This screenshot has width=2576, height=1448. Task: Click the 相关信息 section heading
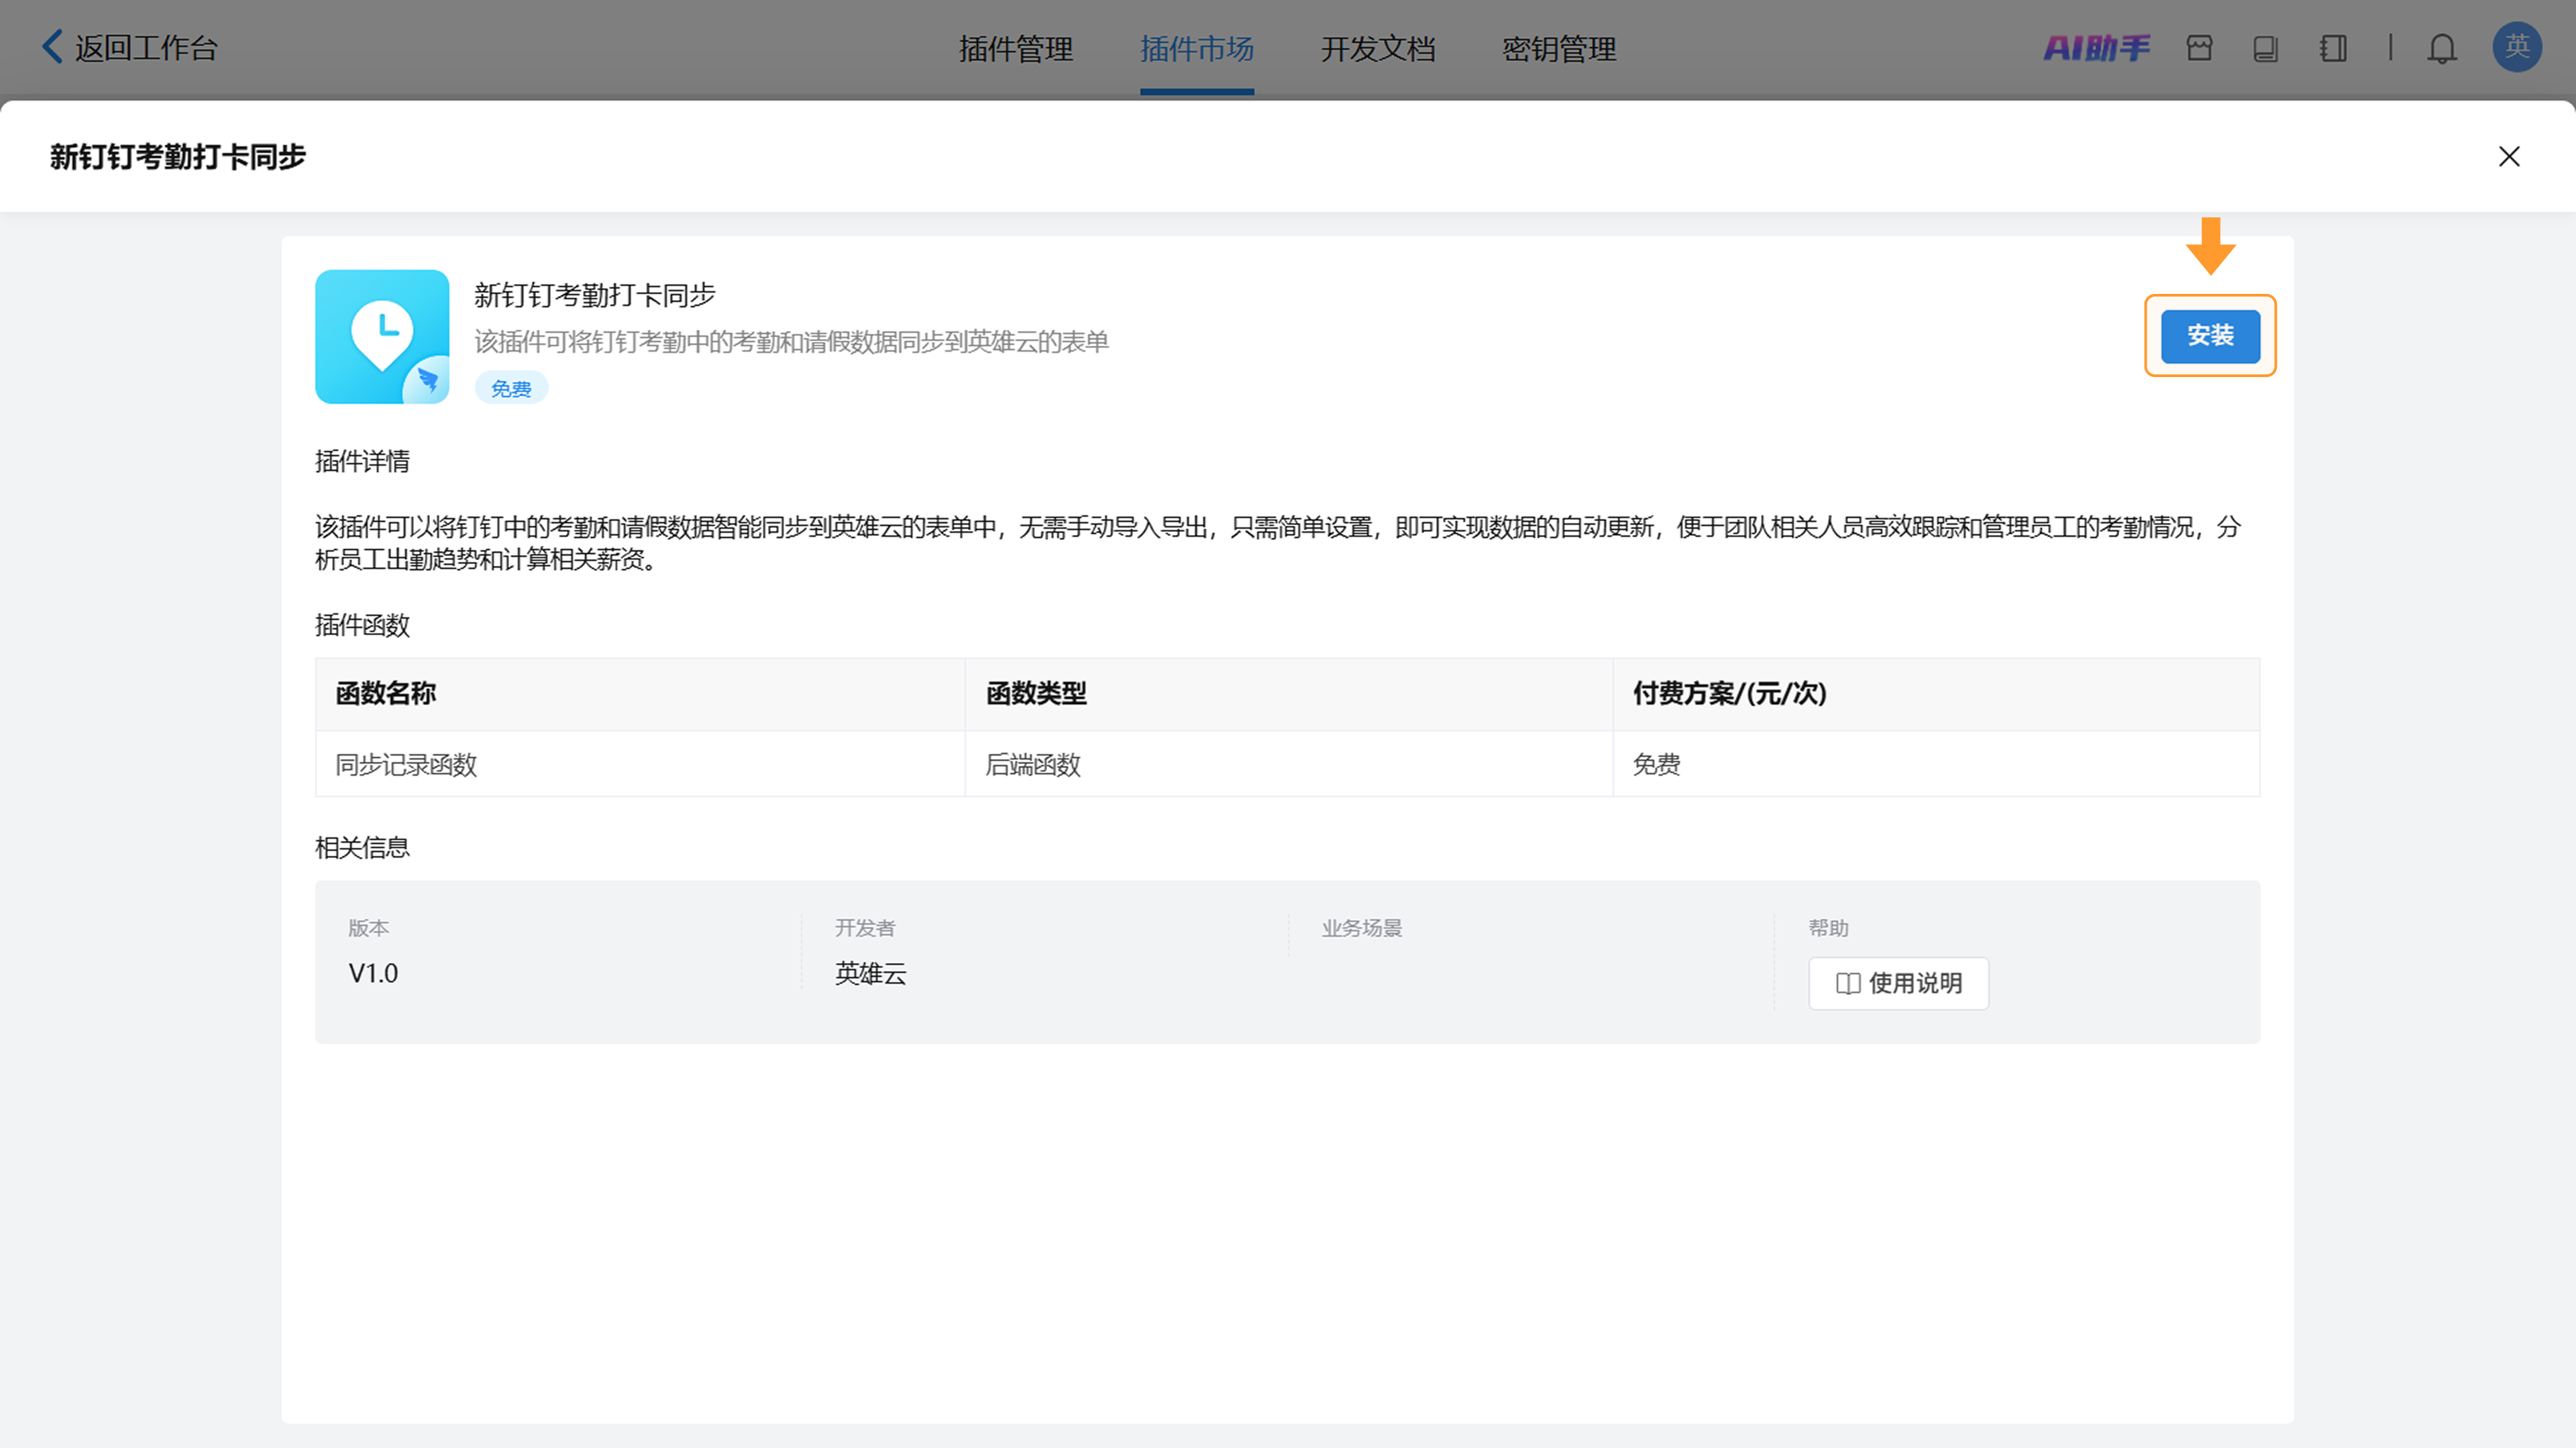click(362, 847)
